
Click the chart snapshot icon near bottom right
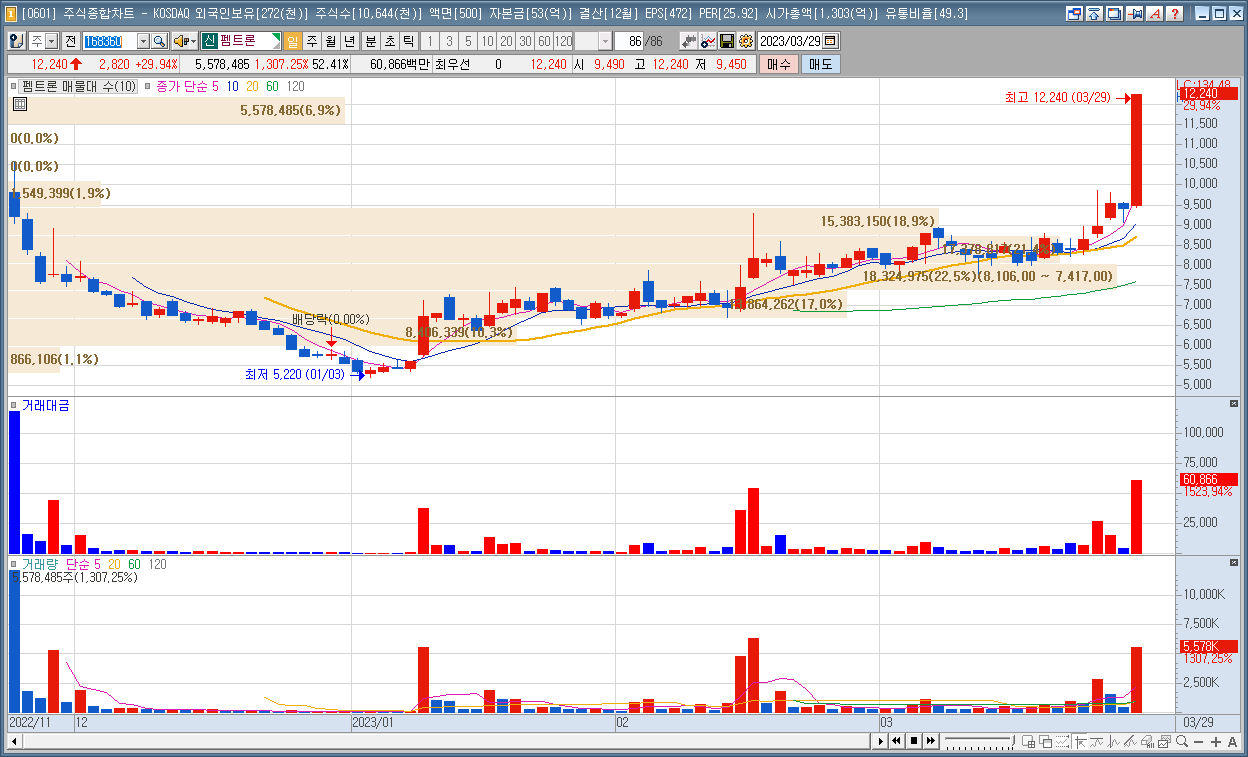point(1164,741)
